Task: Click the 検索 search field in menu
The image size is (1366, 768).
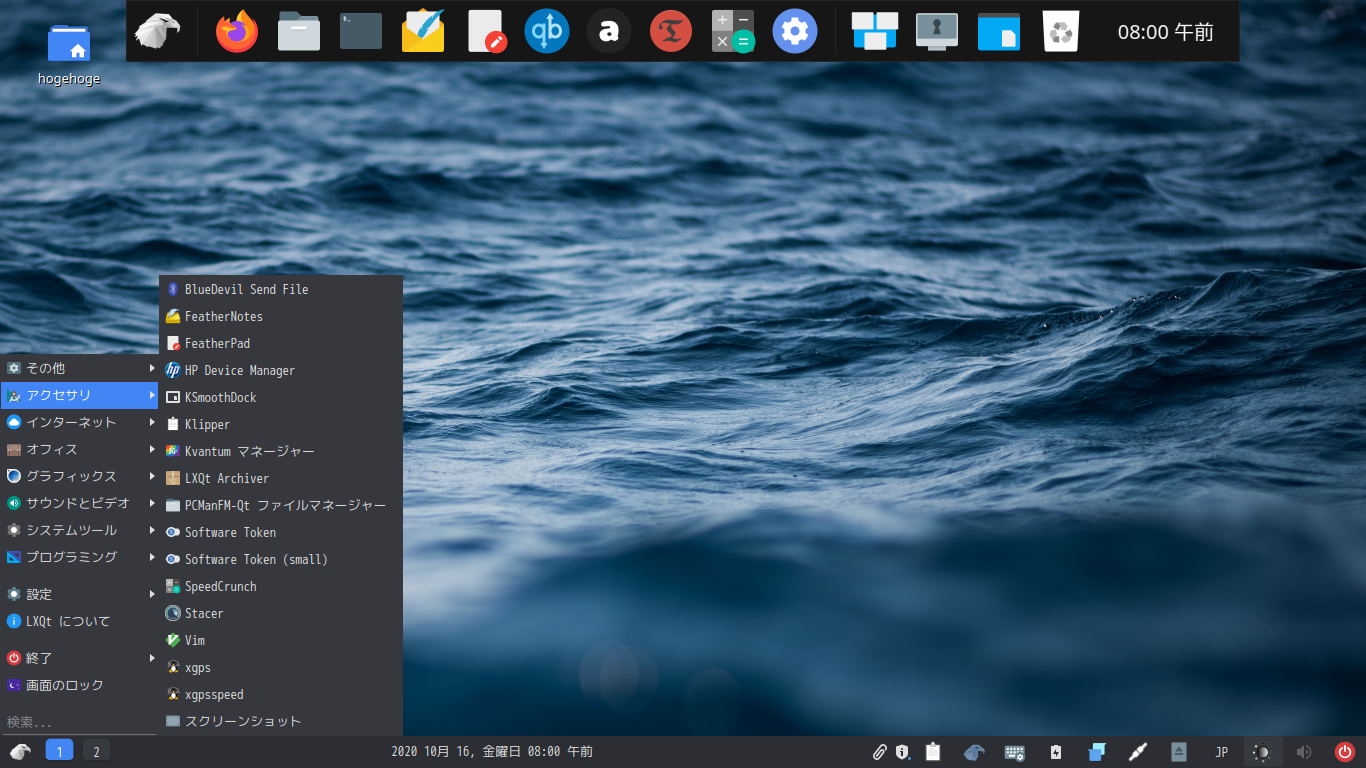Action: pyautogui.click(x=78, y=721)
